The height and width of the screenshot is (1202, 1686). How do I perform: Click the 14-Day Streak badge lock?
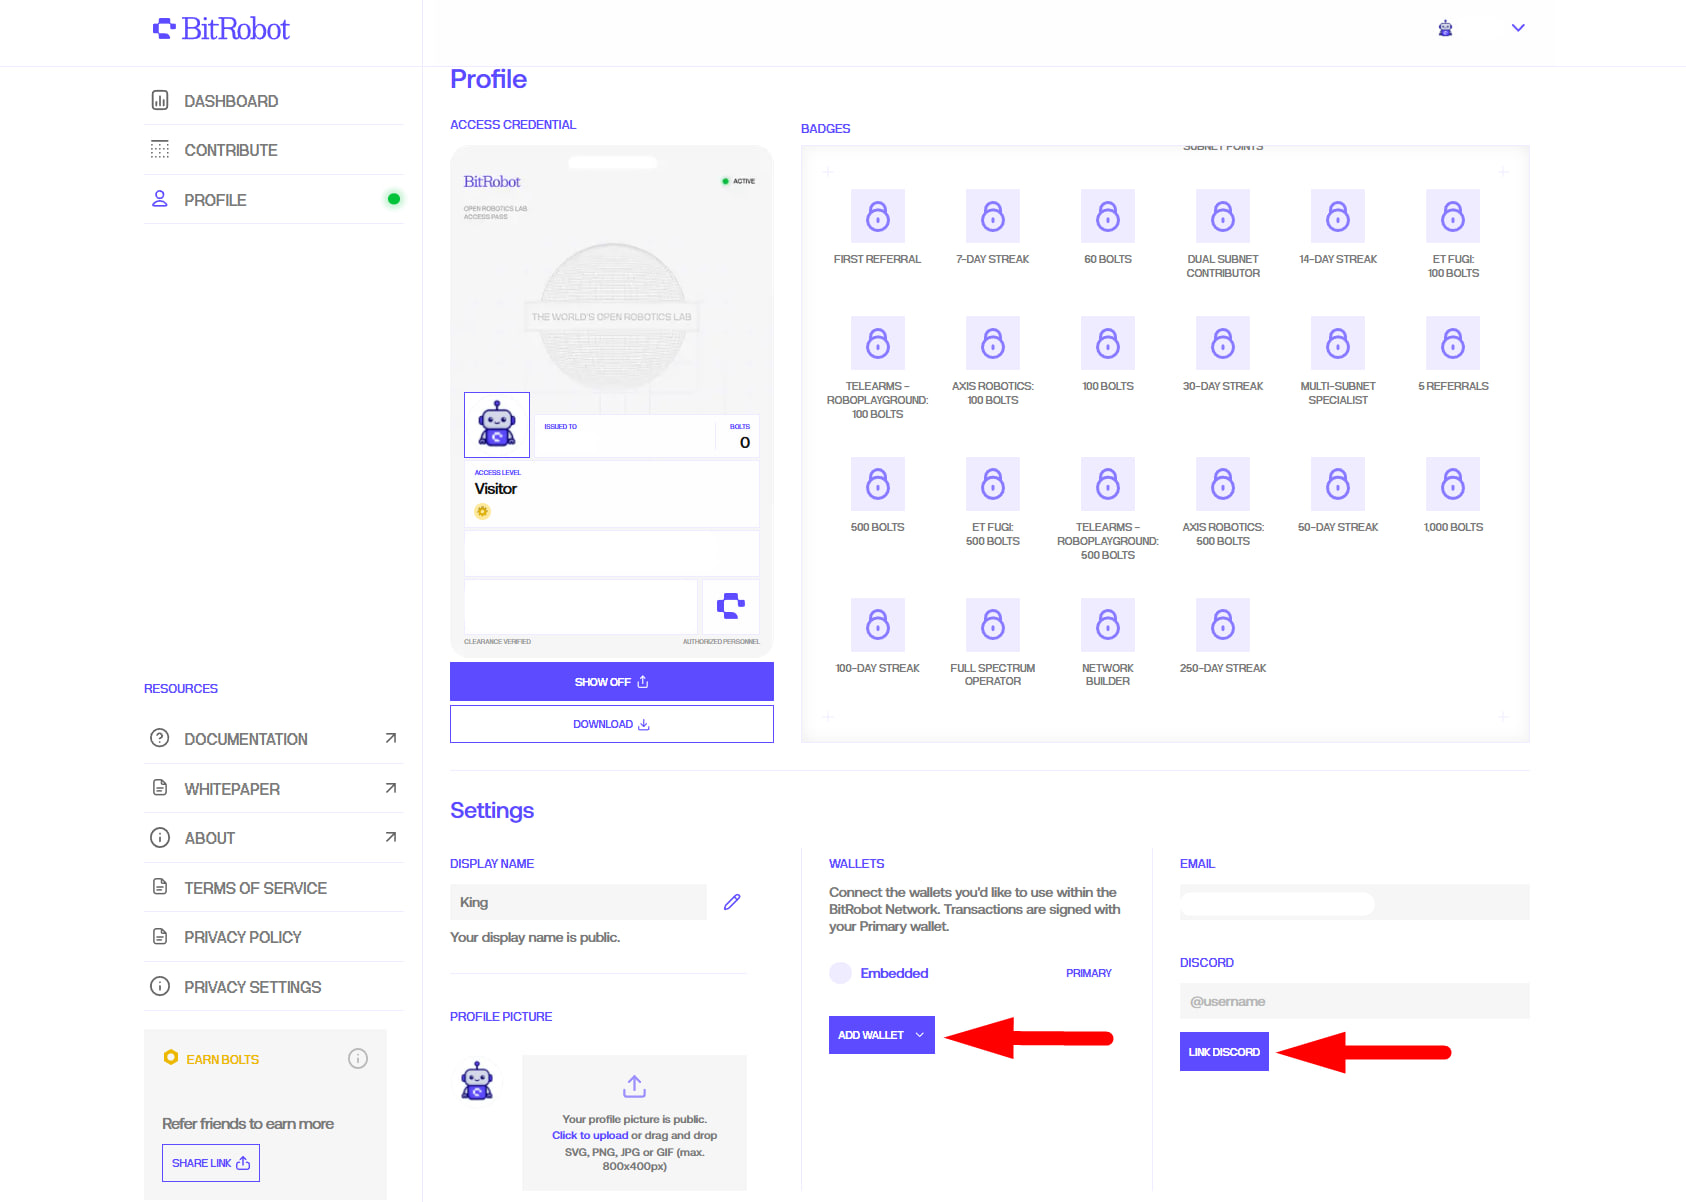click(x=1338, y=216)
